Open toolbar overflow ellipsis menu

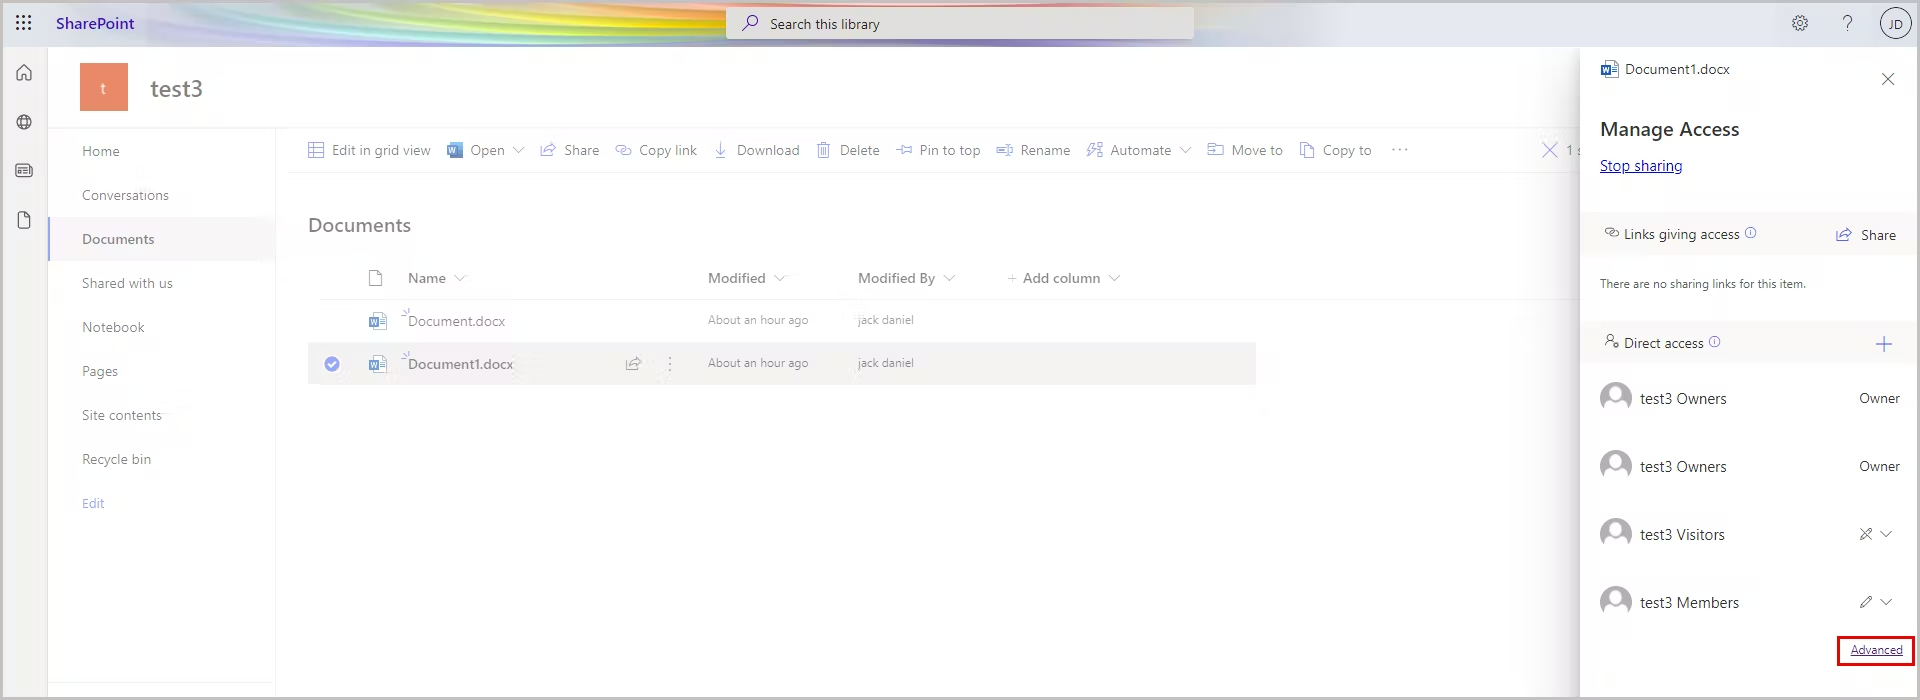1400,150
